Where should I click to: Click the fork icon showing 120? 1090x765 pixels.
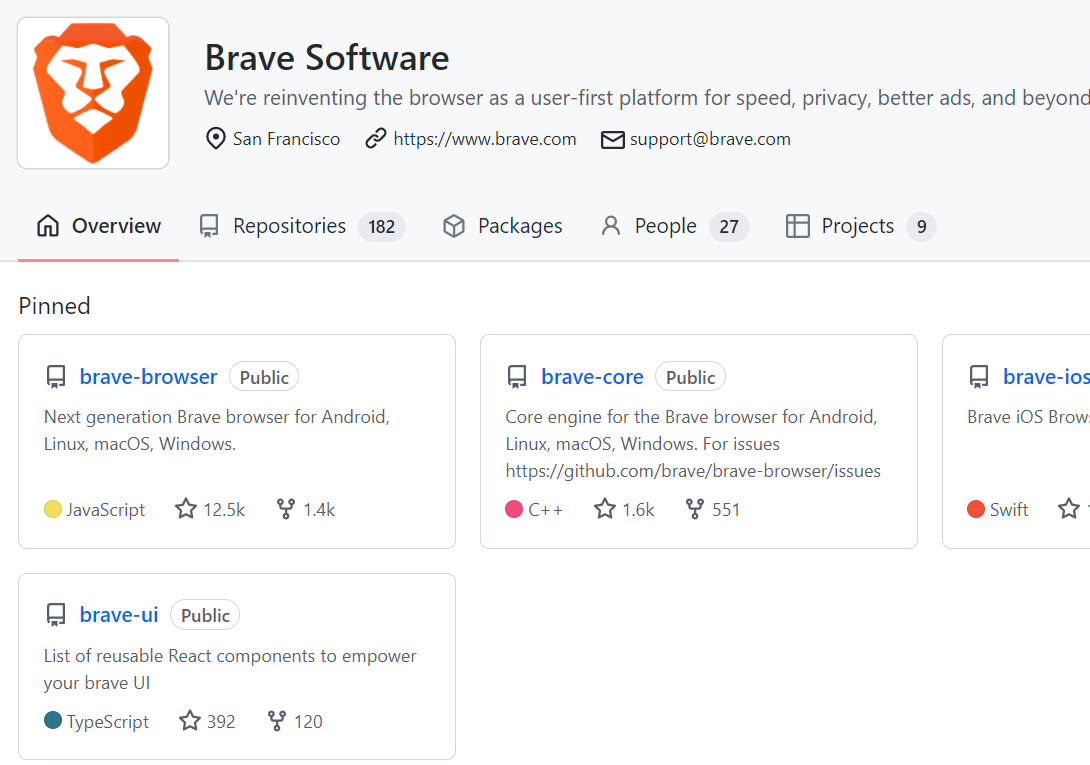pyautogui.click(x=277, y=720)
